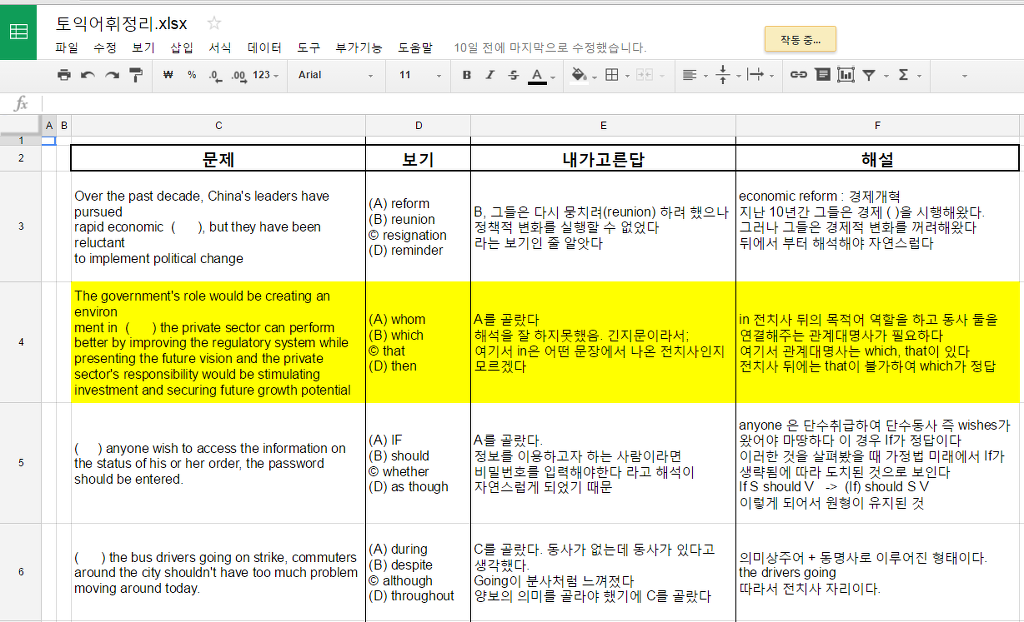Screen dimensions: 1024x622
Task: Open the text wrapping dropdown
Action: point(760,75)
